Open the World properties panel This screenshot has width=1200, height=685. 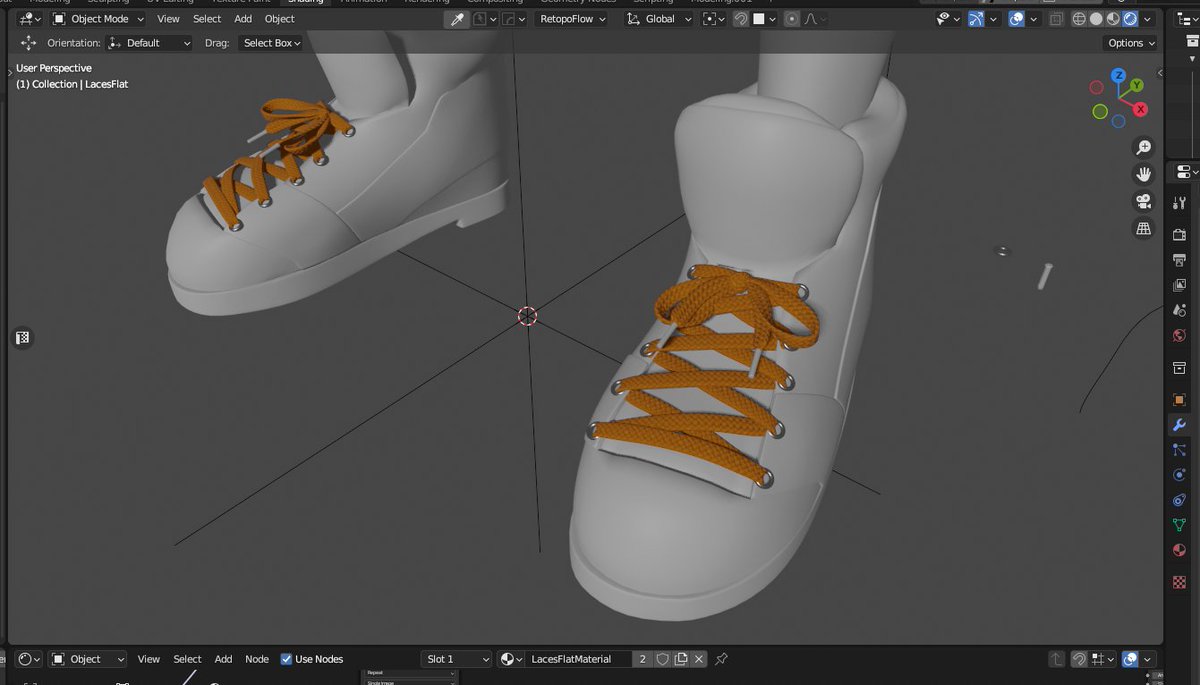pyautogui.click(x=1178, y=333)
